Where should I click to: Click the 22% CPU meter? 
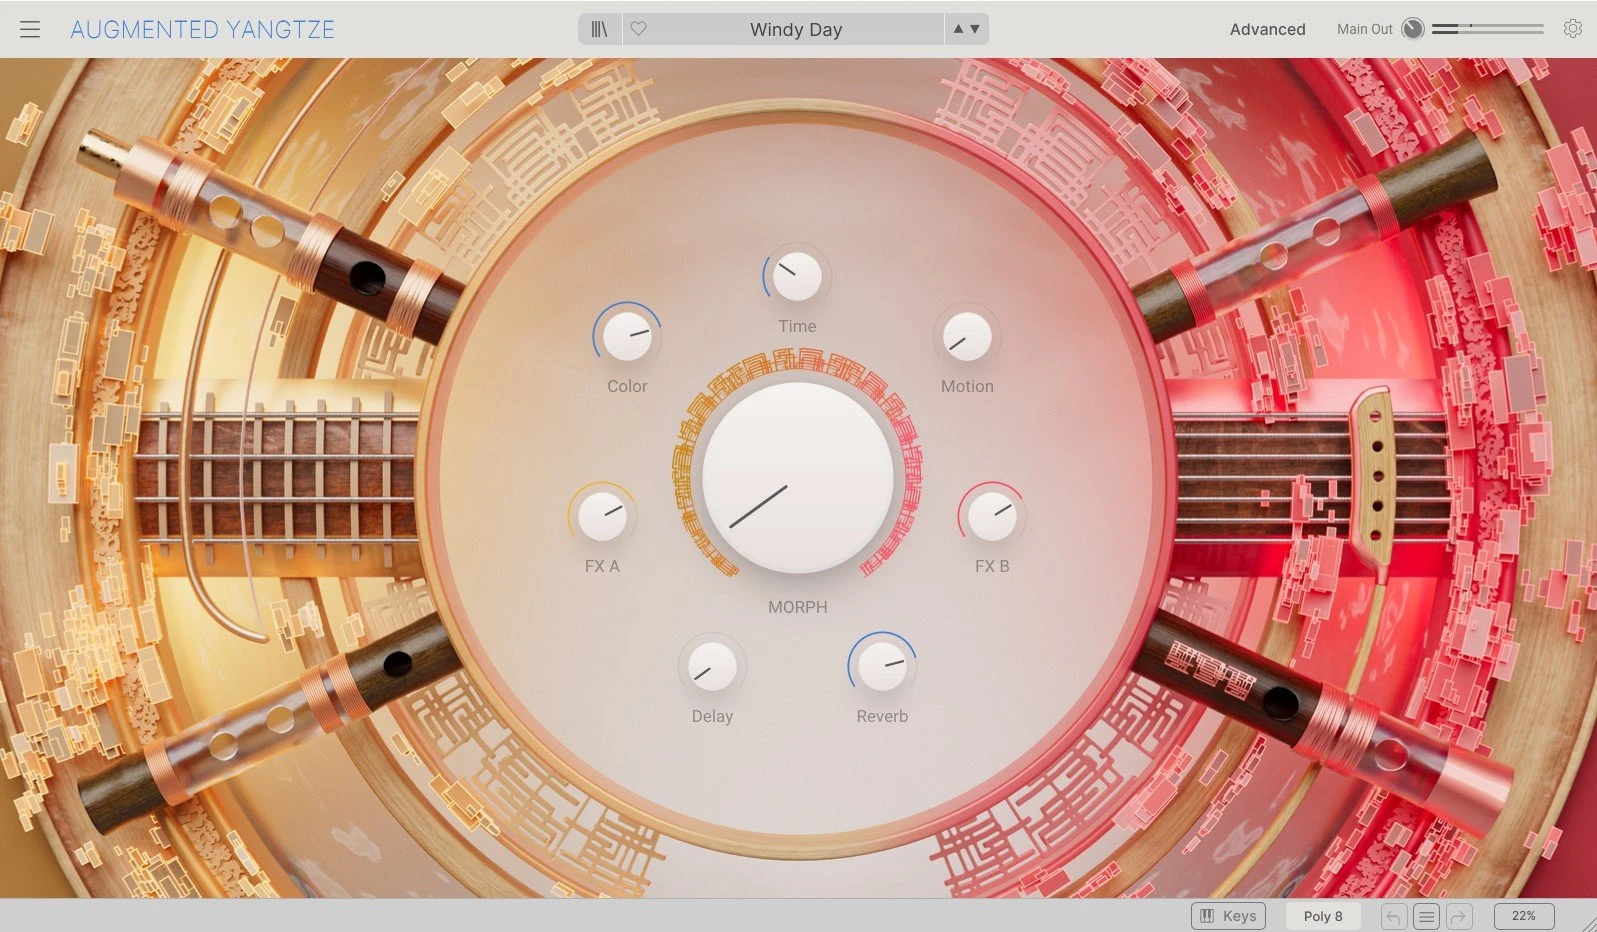[x=1524, y=916]
